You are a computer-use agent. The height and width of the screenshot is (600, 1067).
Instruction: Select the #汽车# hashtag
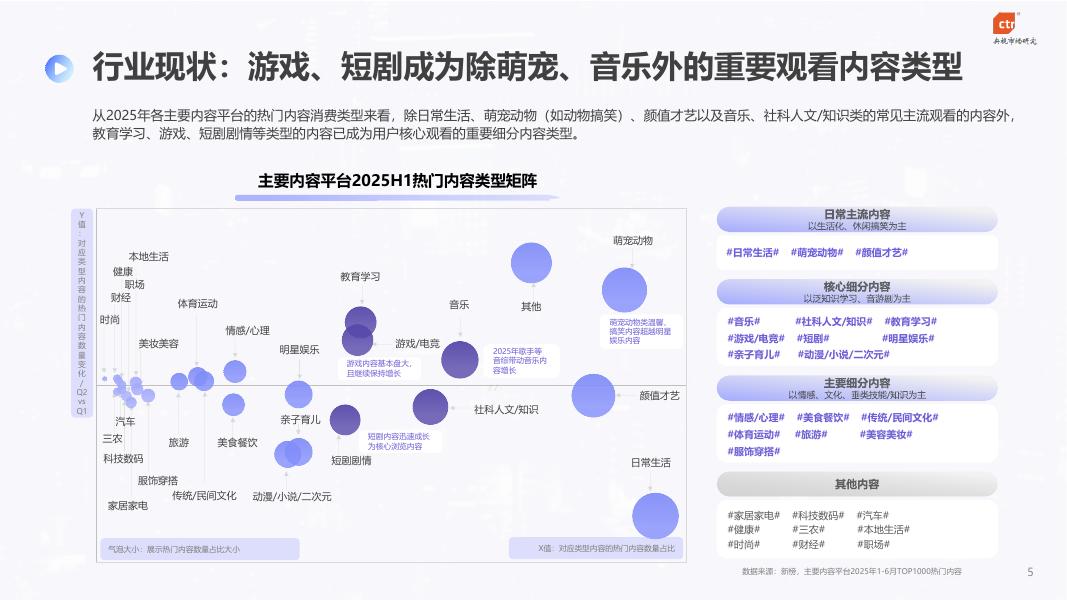tap(872, 516)
